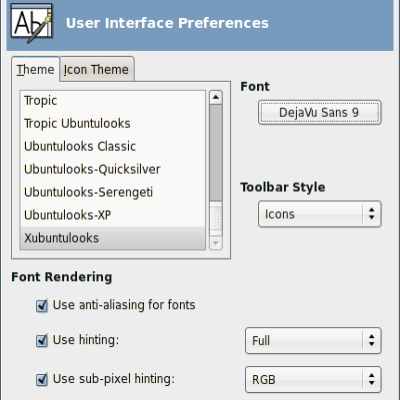Choose the Ubuntulooks Classic theme

[x=113, y=147]
